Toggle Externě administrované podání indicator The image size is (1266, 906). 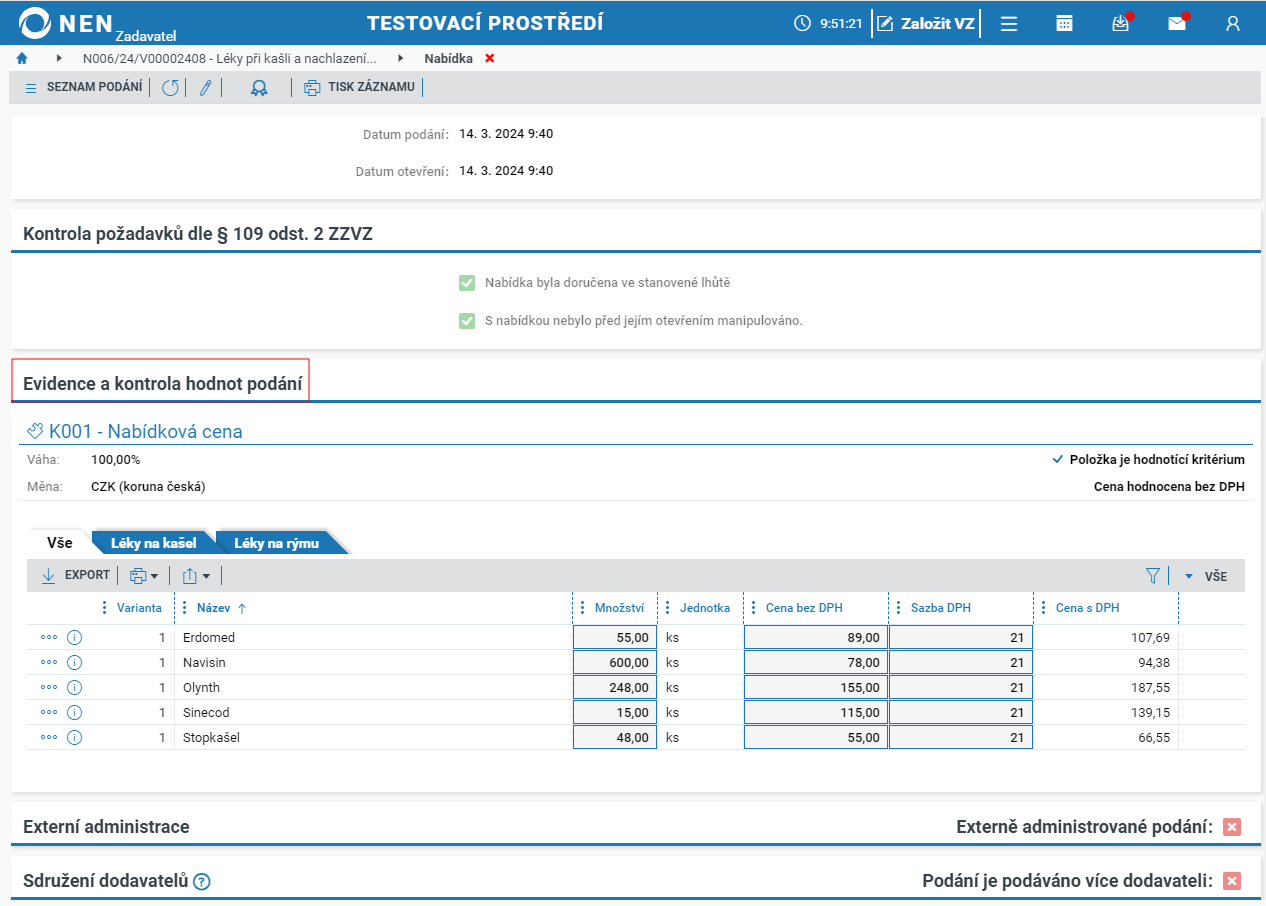pos(1232,827)
